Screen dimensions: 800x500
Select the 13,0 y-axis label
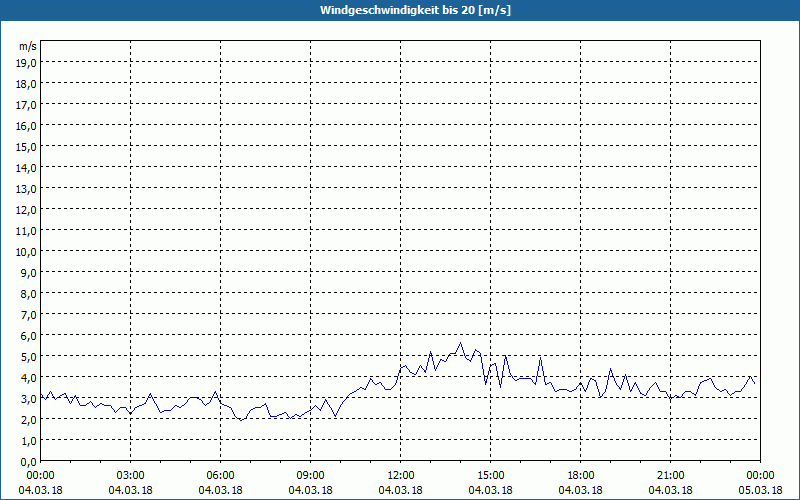point(28,189)
